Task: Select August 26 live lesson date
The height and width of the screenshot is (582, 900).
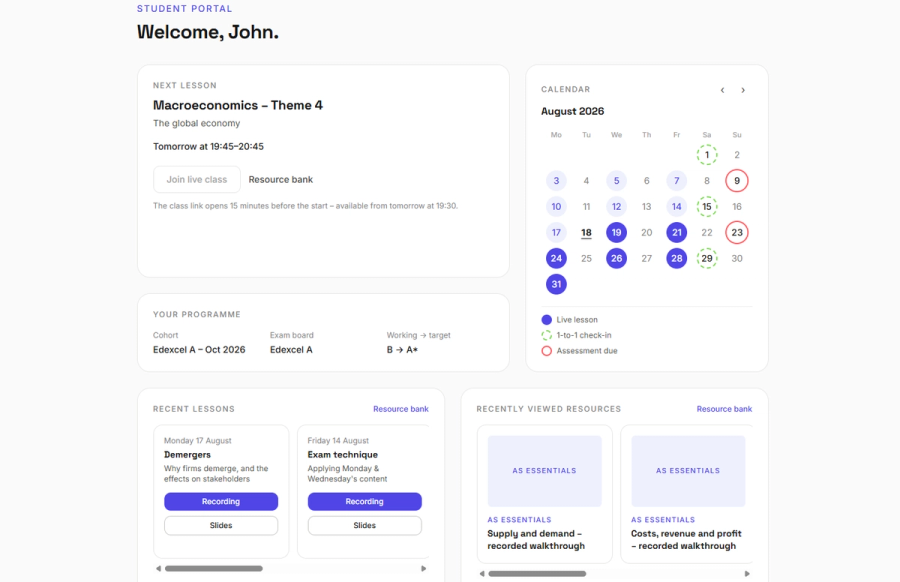Action: pos(616,258)
